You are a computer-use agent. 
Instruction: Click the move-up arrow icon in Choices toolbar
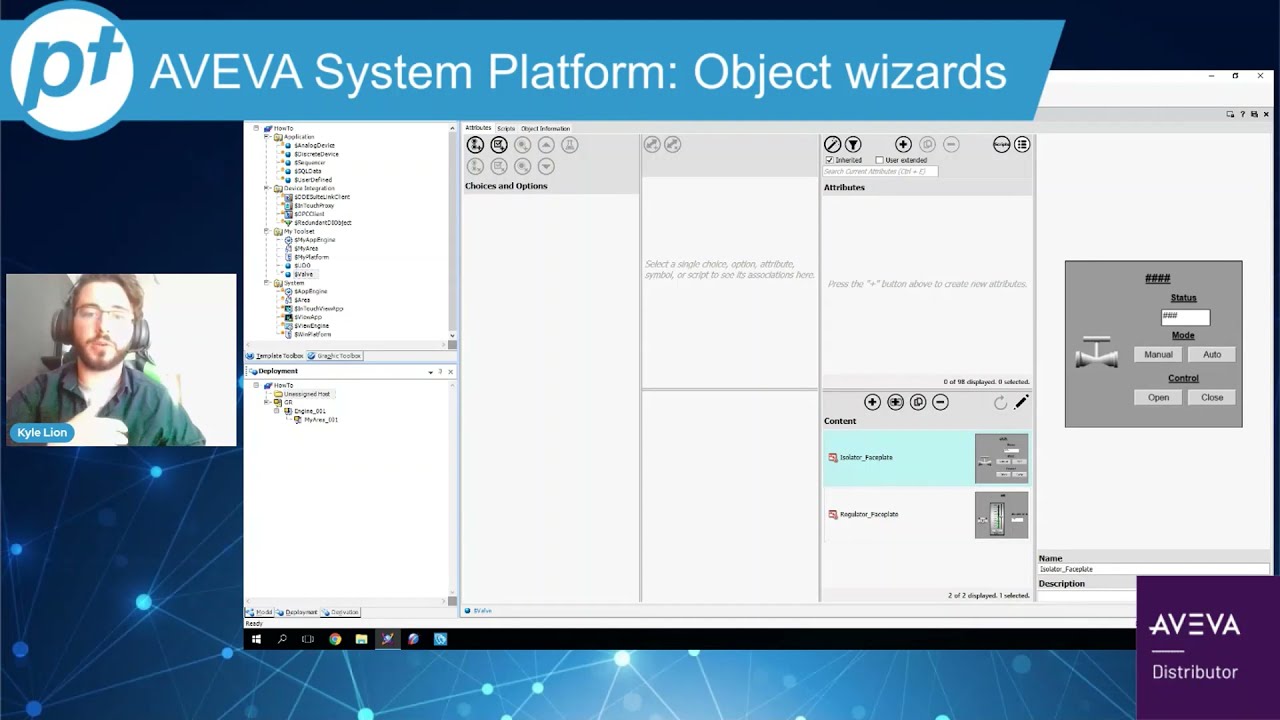(x=546, y=145)
